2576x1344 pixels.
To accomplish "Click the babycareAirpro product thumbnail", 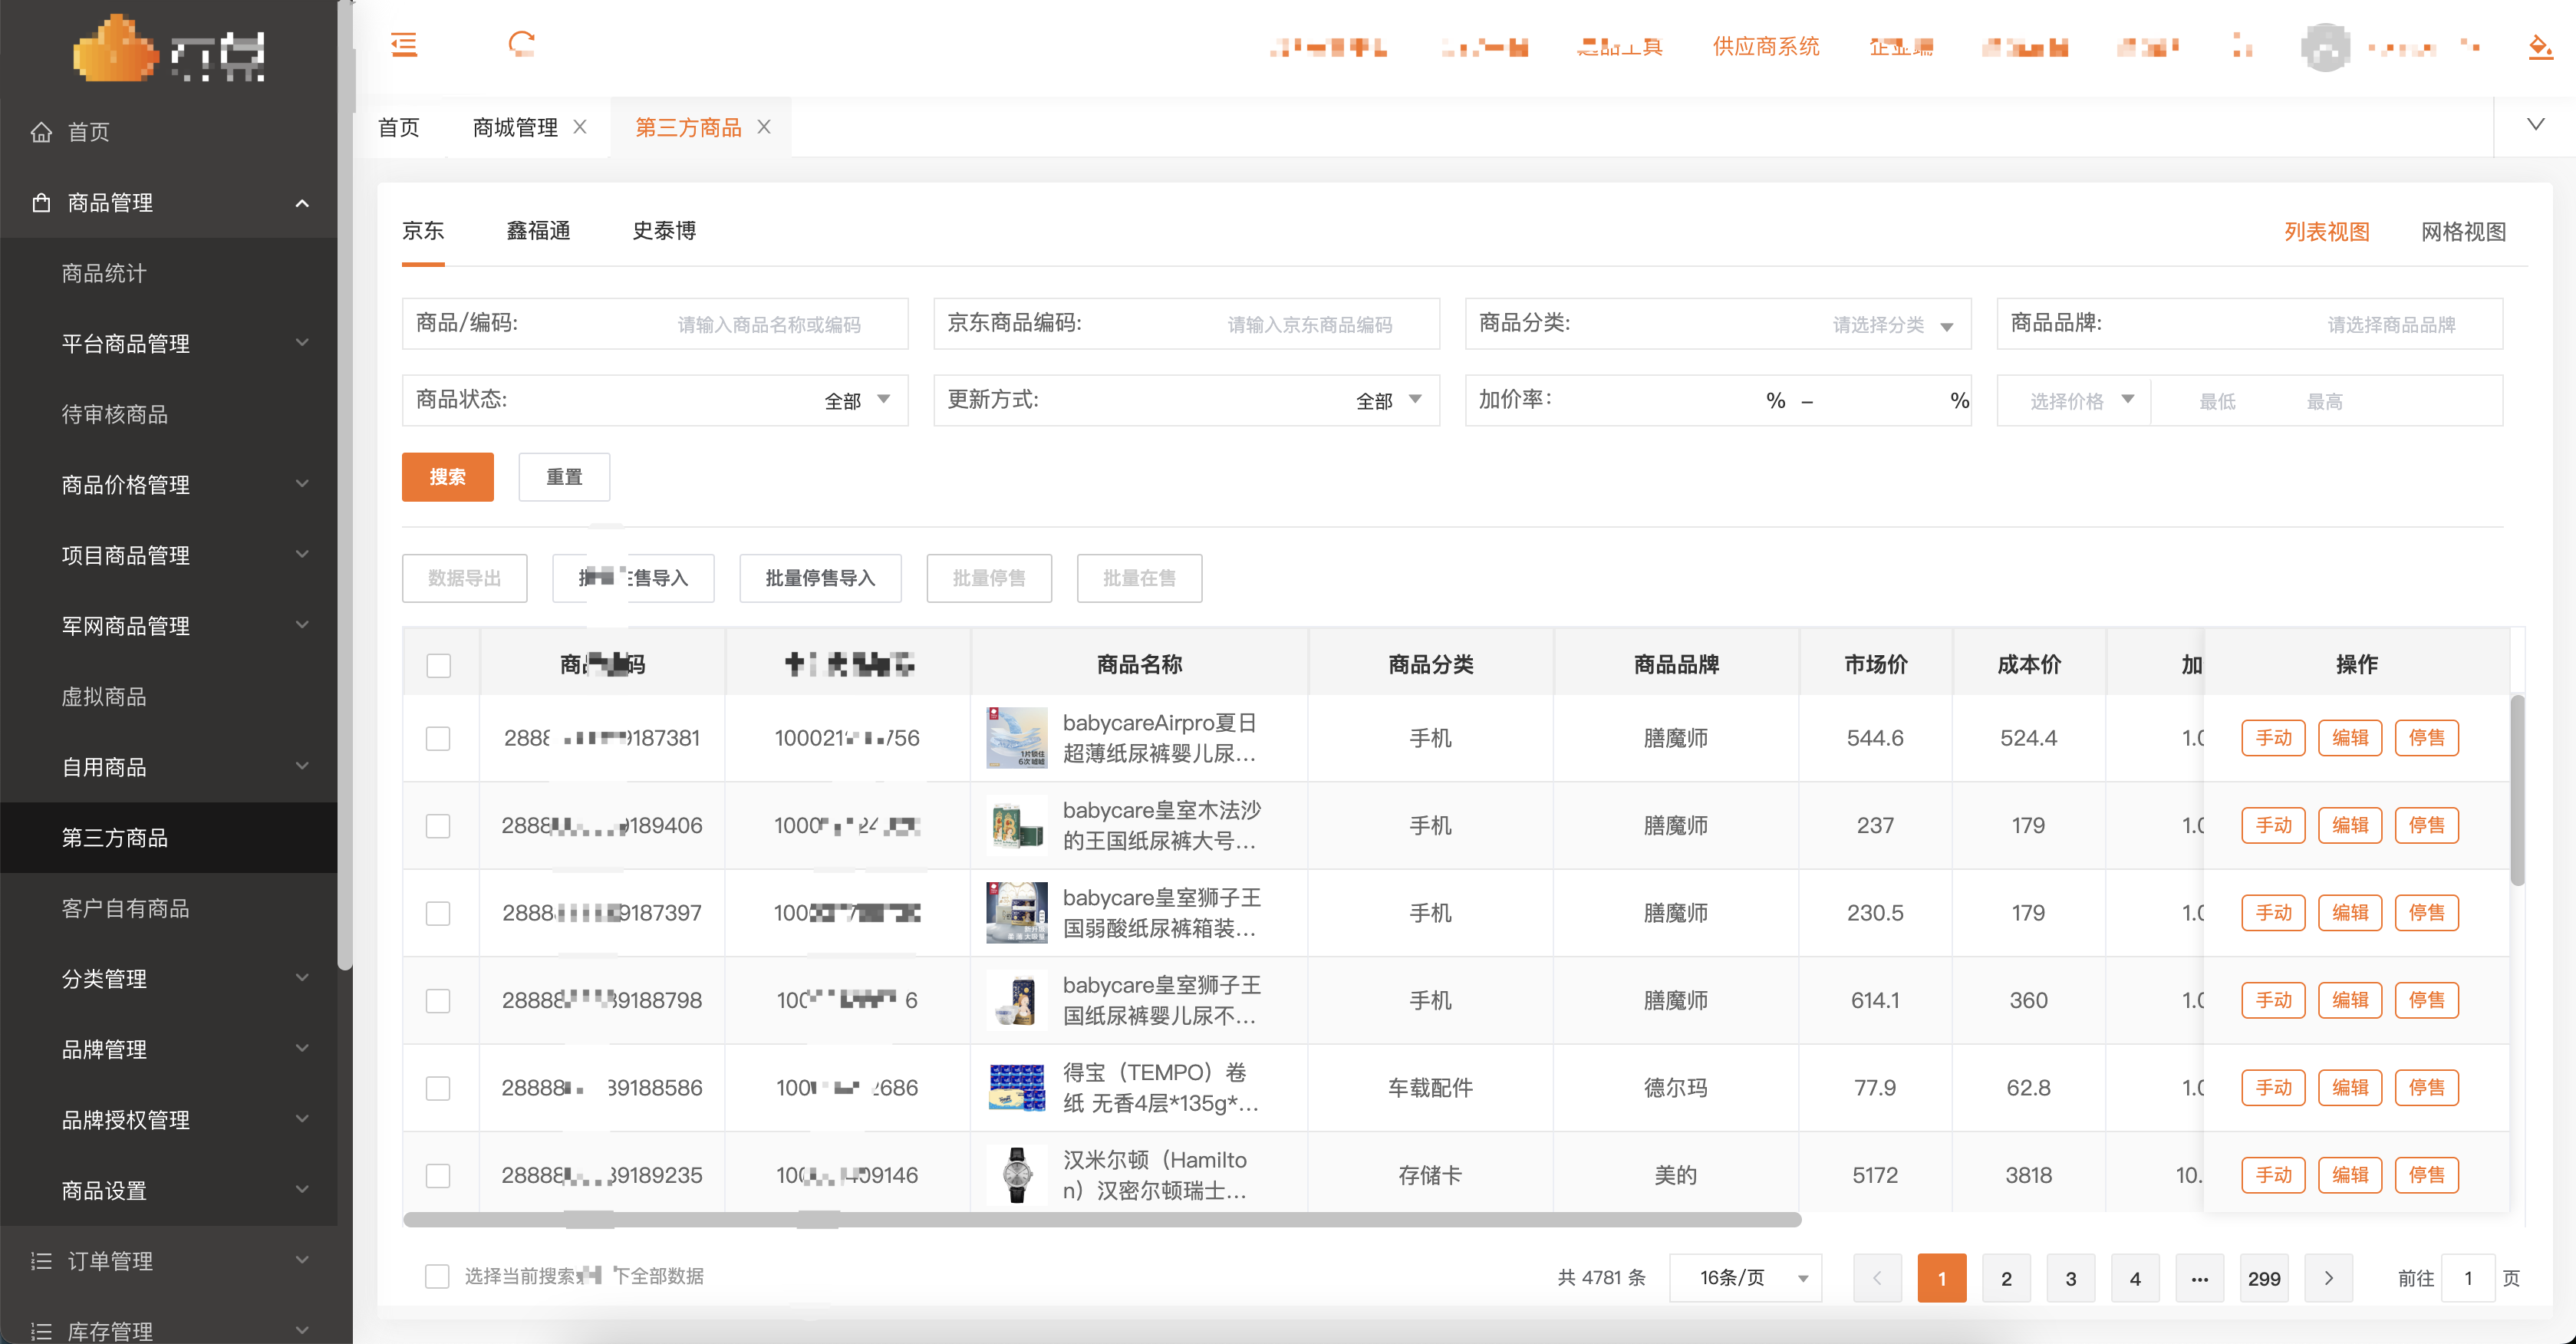I will pyautogui.click(x=1017, y=738).
